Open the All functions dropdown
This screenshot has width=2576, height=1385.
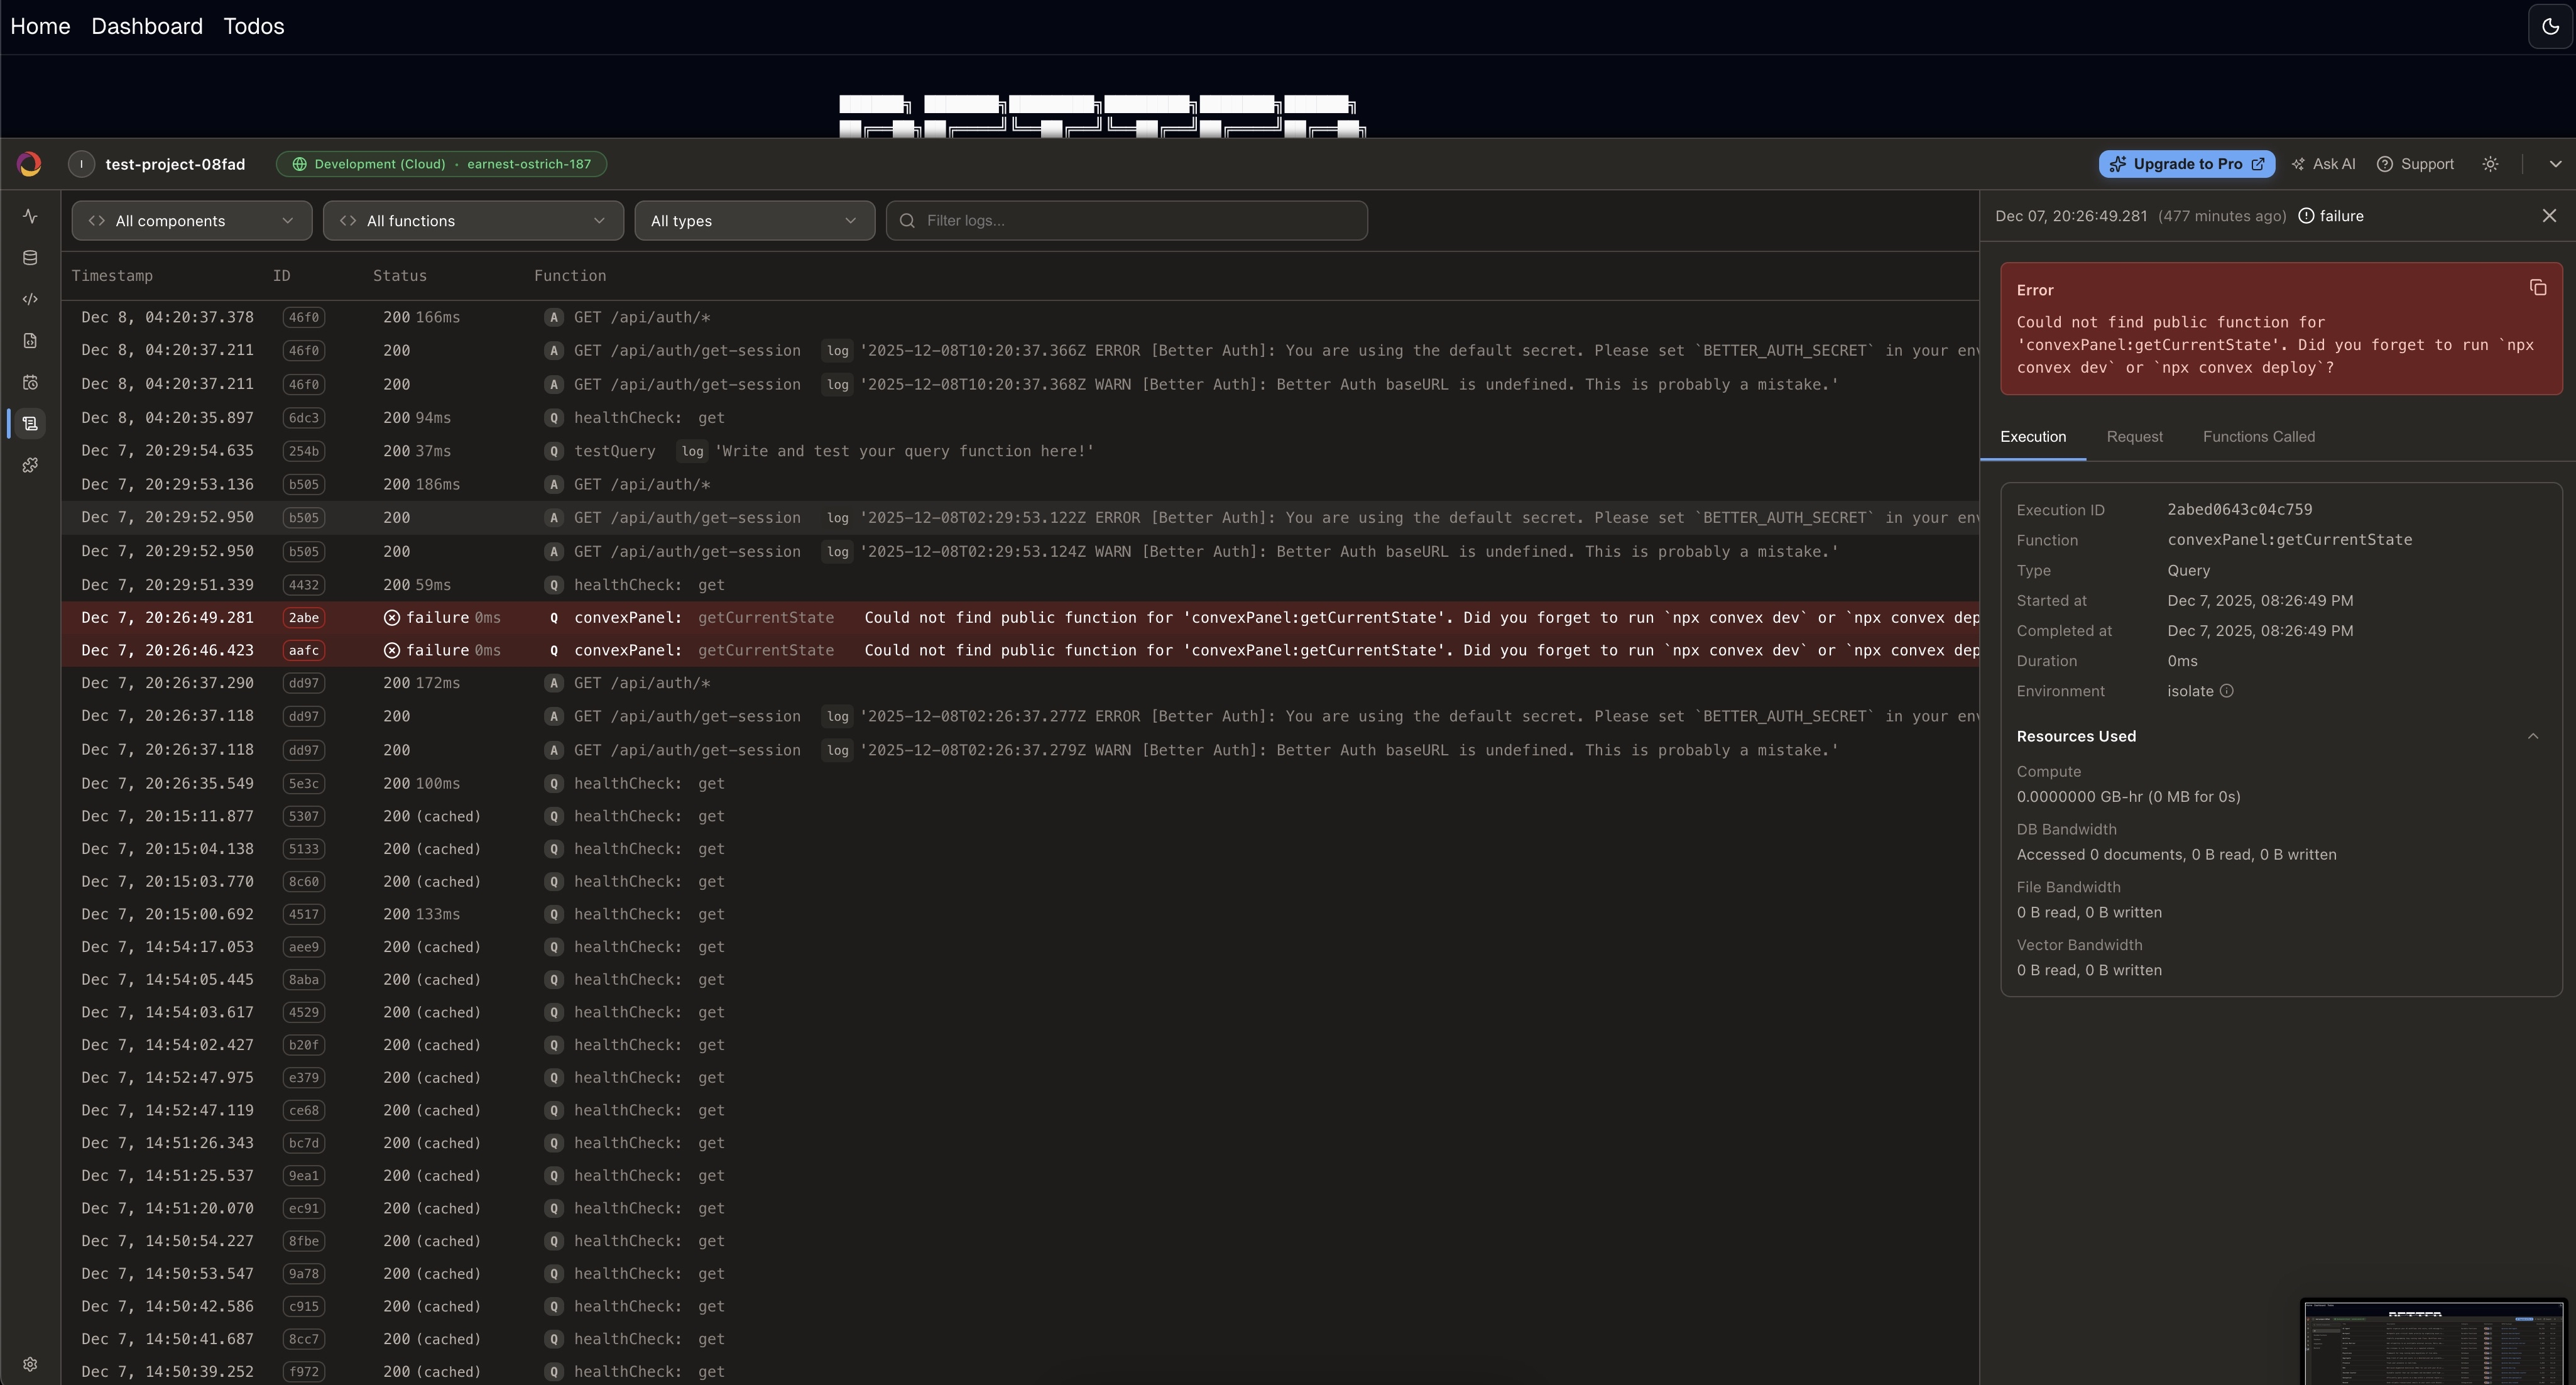pyautogui.click(x=473, y=220)
